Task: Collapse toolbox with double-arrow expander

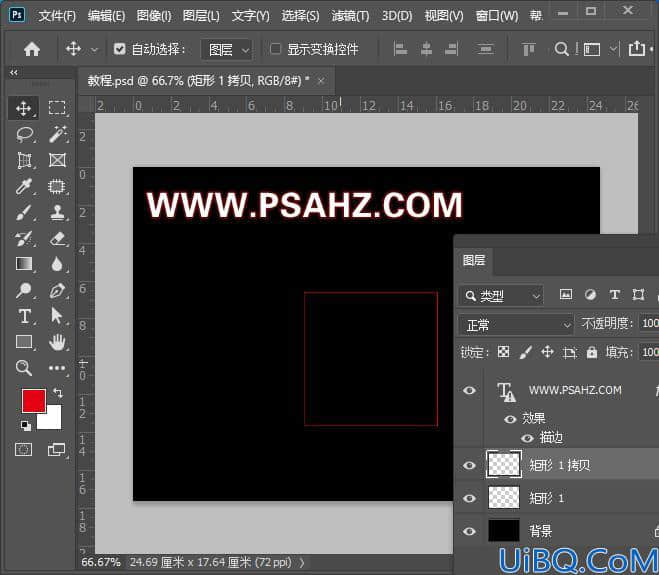Action: pyautogui.click(x=14, y=72)
